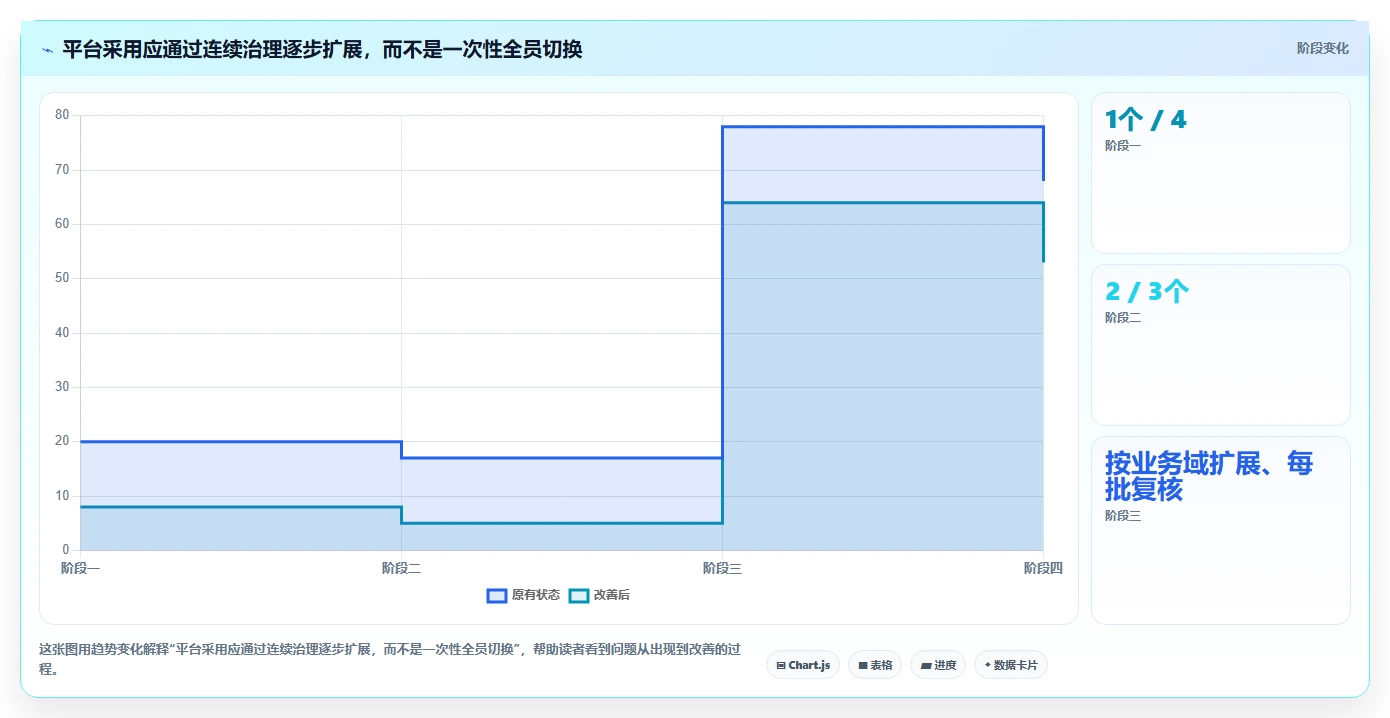Click the 阶段二 caption in second card
Screen dimensions: 1390x718
1123,318
